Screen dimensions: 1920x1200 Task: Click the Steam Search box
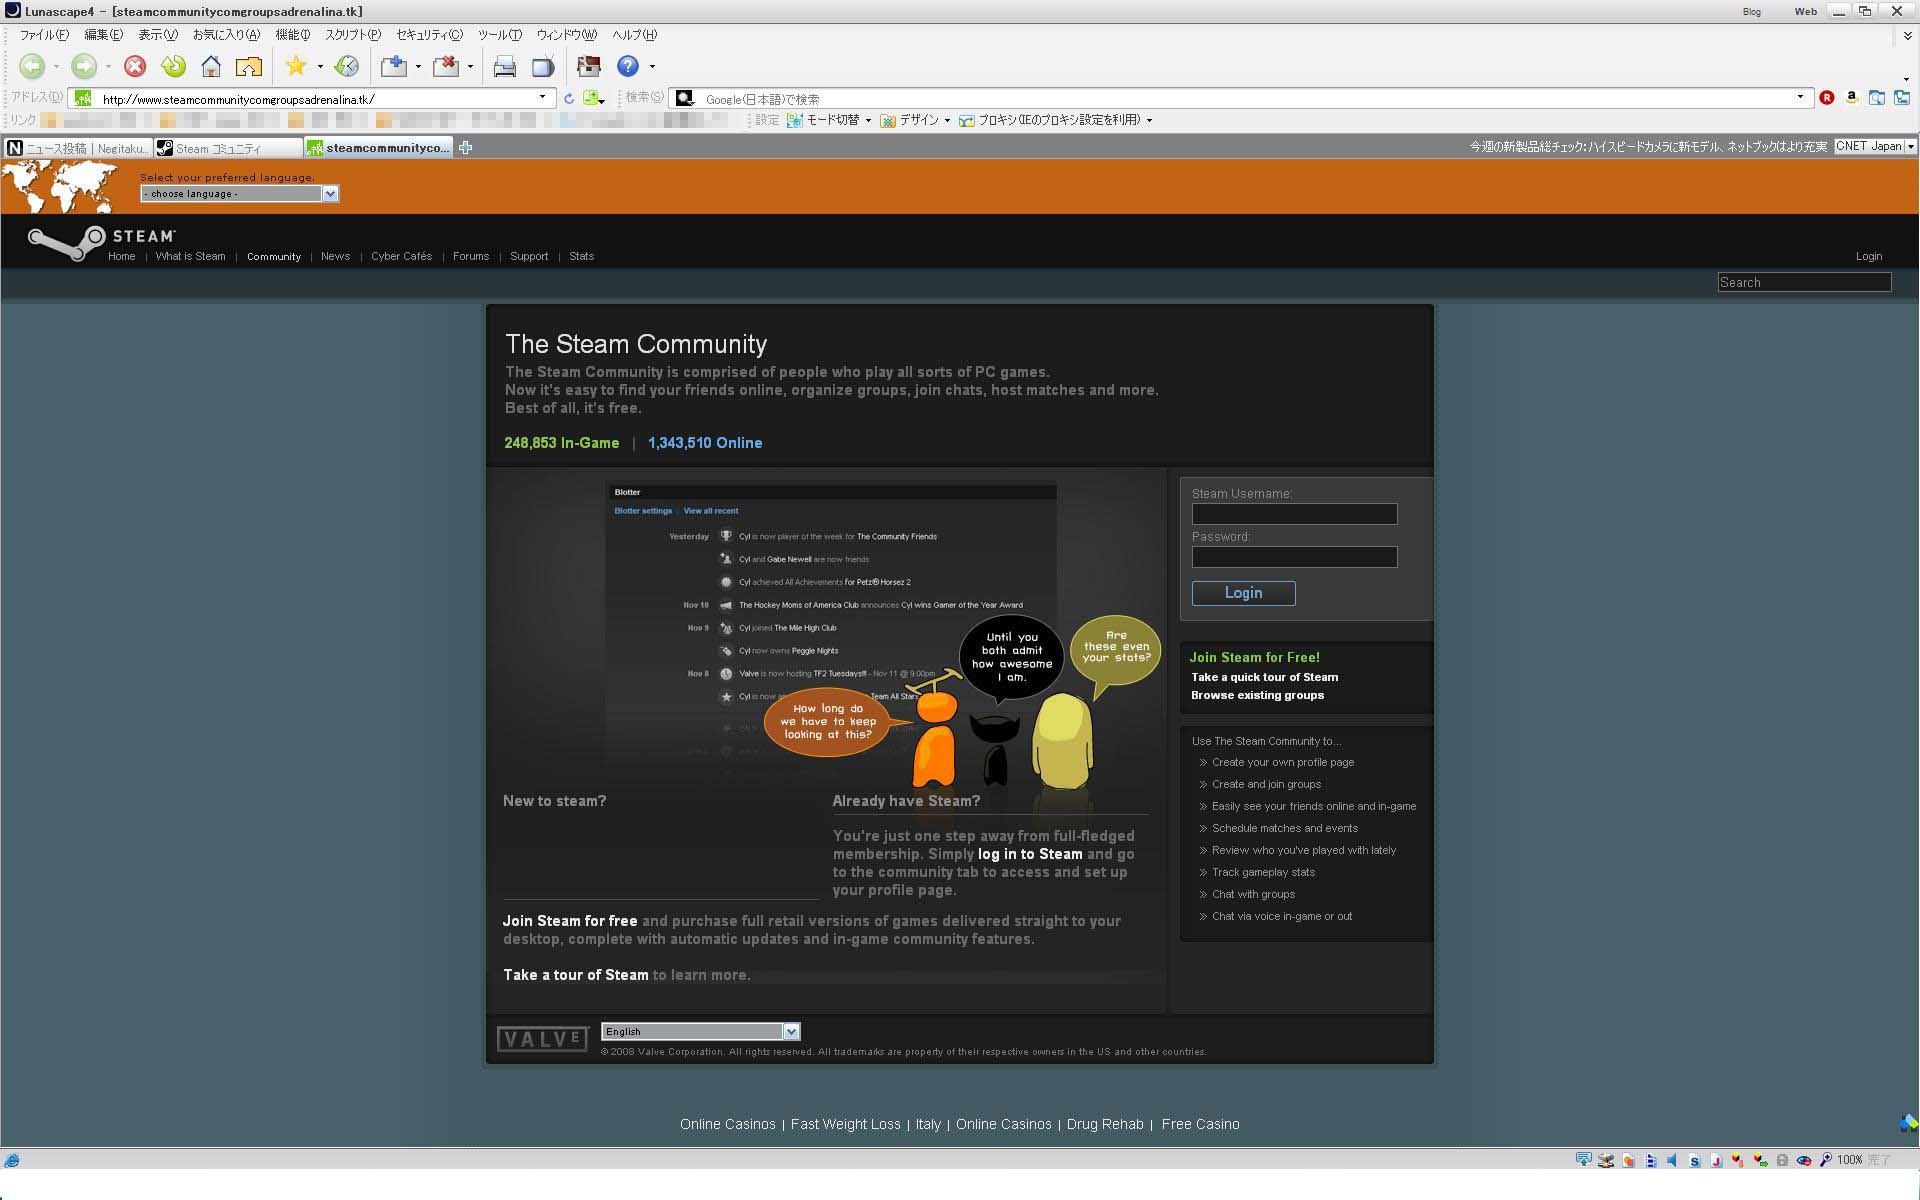click(x=1804, y=282)
